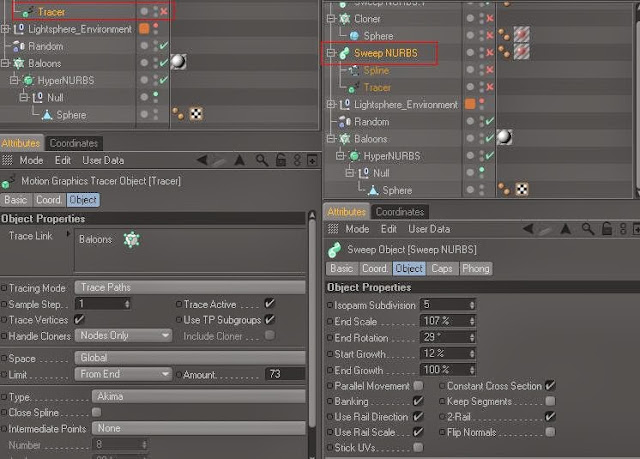Image resolution: width=640 pixels, height=459 pixels.
Task: Open the Space dropdown showing Global
Action: coord(190,358)
